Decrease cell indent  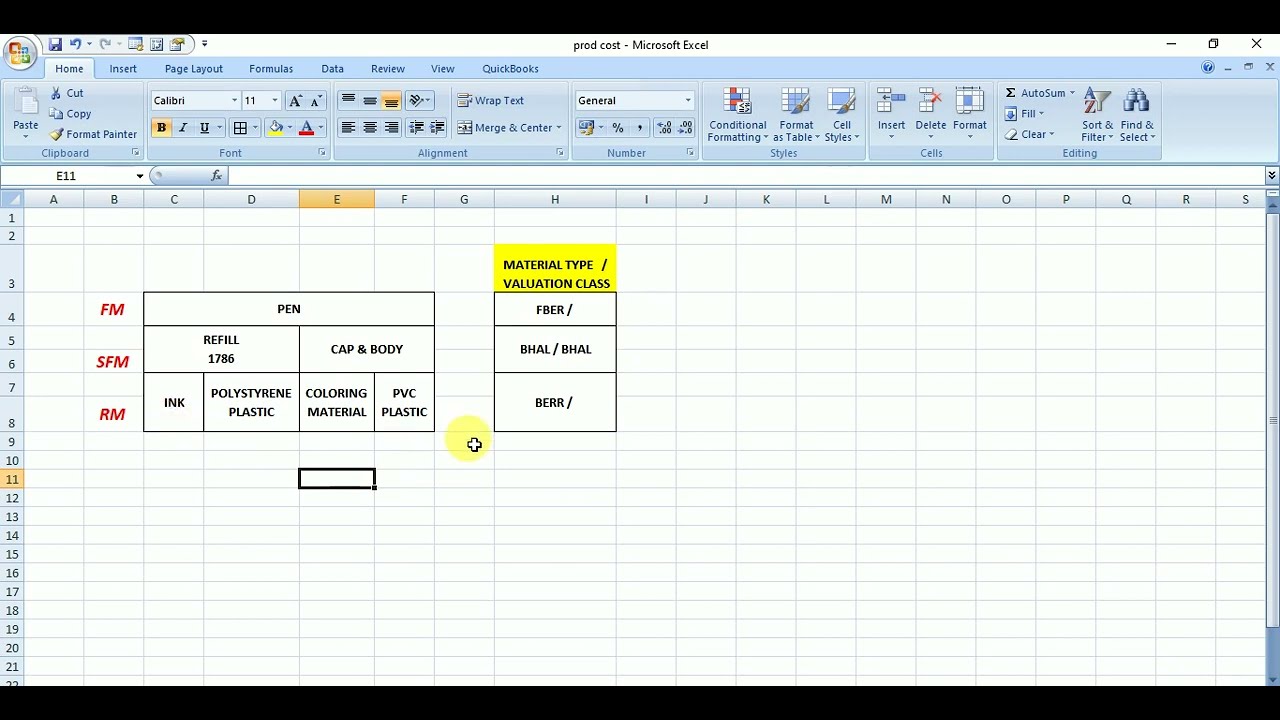416,128
